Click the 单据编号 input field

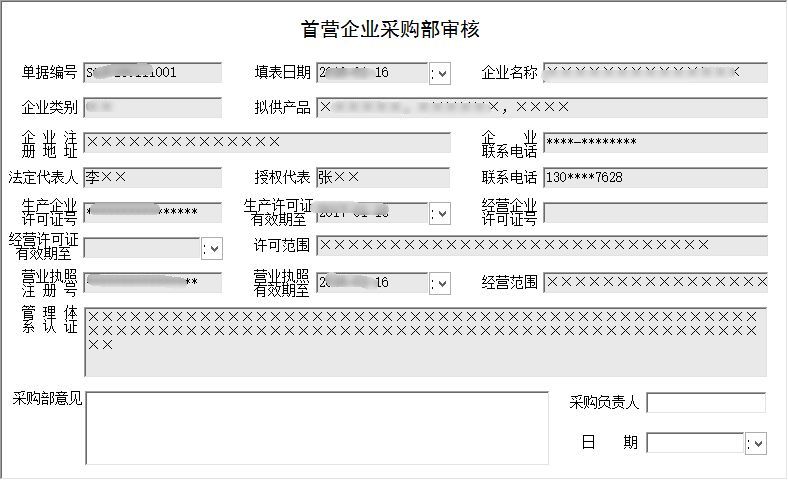tap(153, 72)
